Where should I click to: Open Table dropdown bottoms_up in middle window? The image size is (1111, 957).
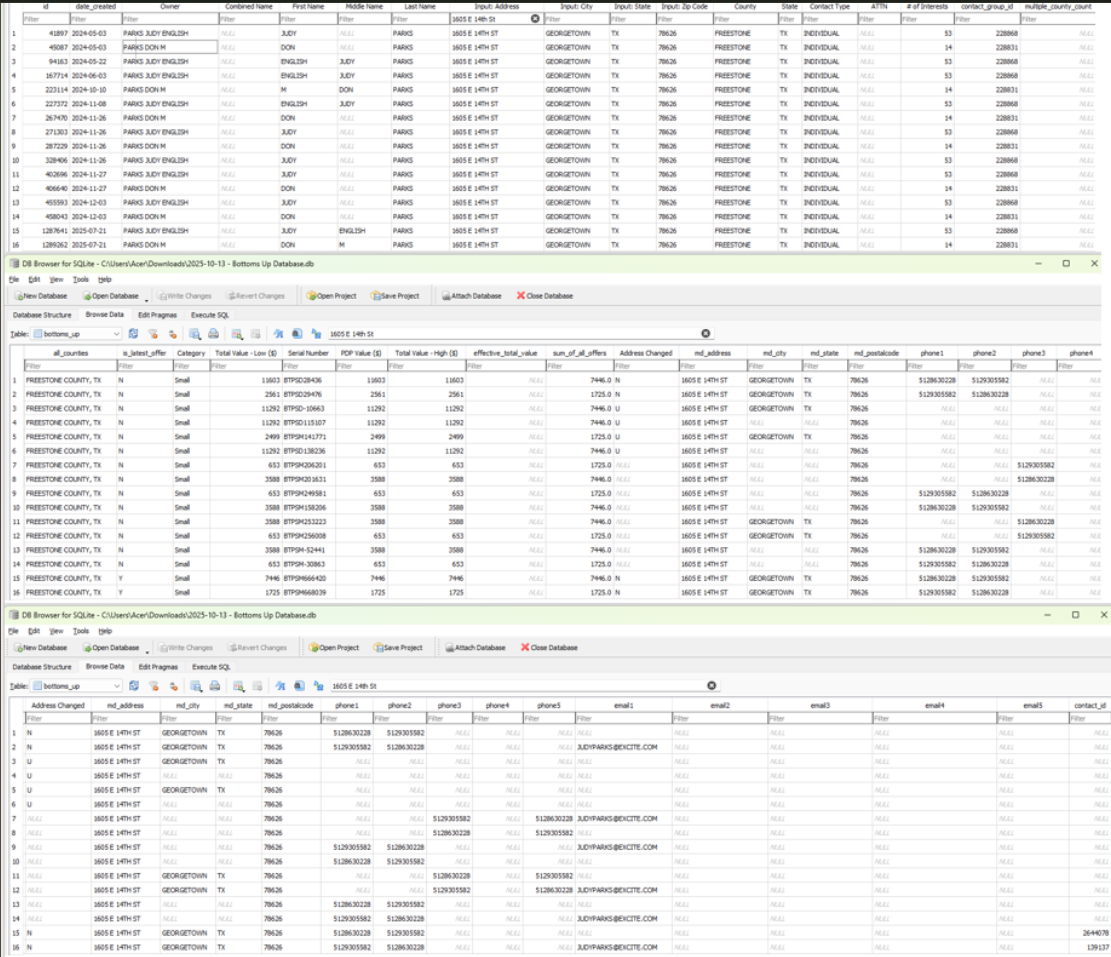pos(77,334)
